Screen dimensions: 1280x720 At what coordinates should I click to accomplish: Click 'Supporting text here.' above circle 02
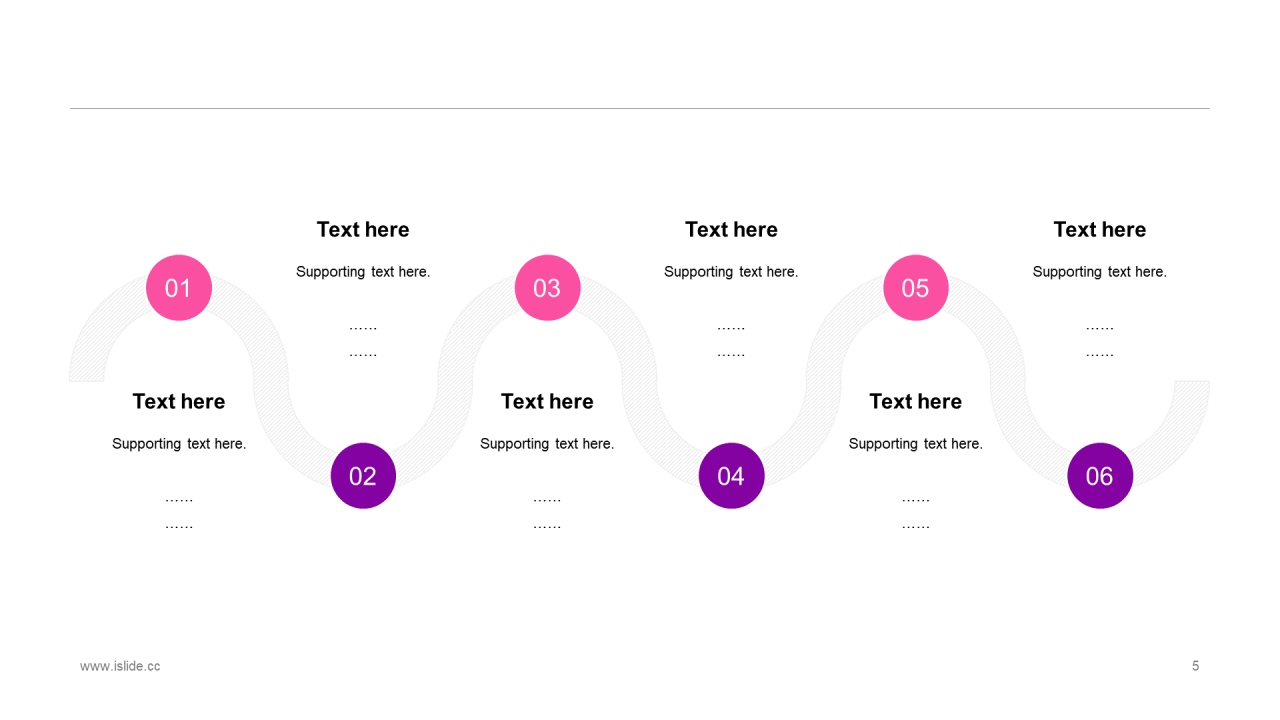(363, 272)
